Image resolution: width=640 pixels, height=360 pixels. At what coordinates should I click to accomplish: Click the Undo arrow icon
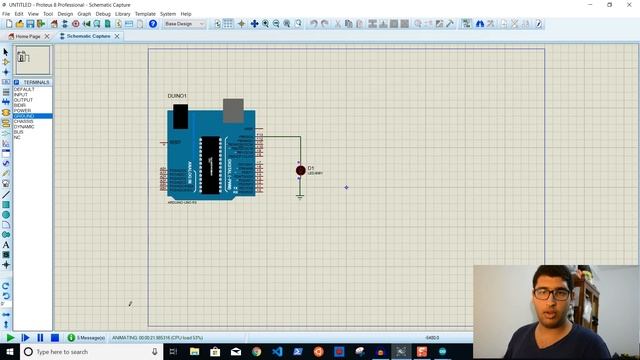313,24
